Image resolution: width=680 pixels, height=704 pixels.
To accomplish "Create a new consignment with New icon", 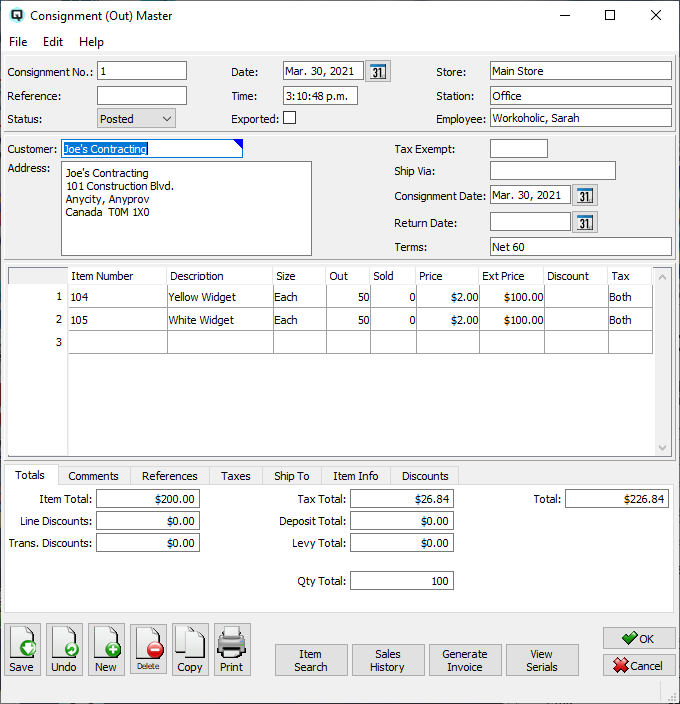I will point(106,649).
